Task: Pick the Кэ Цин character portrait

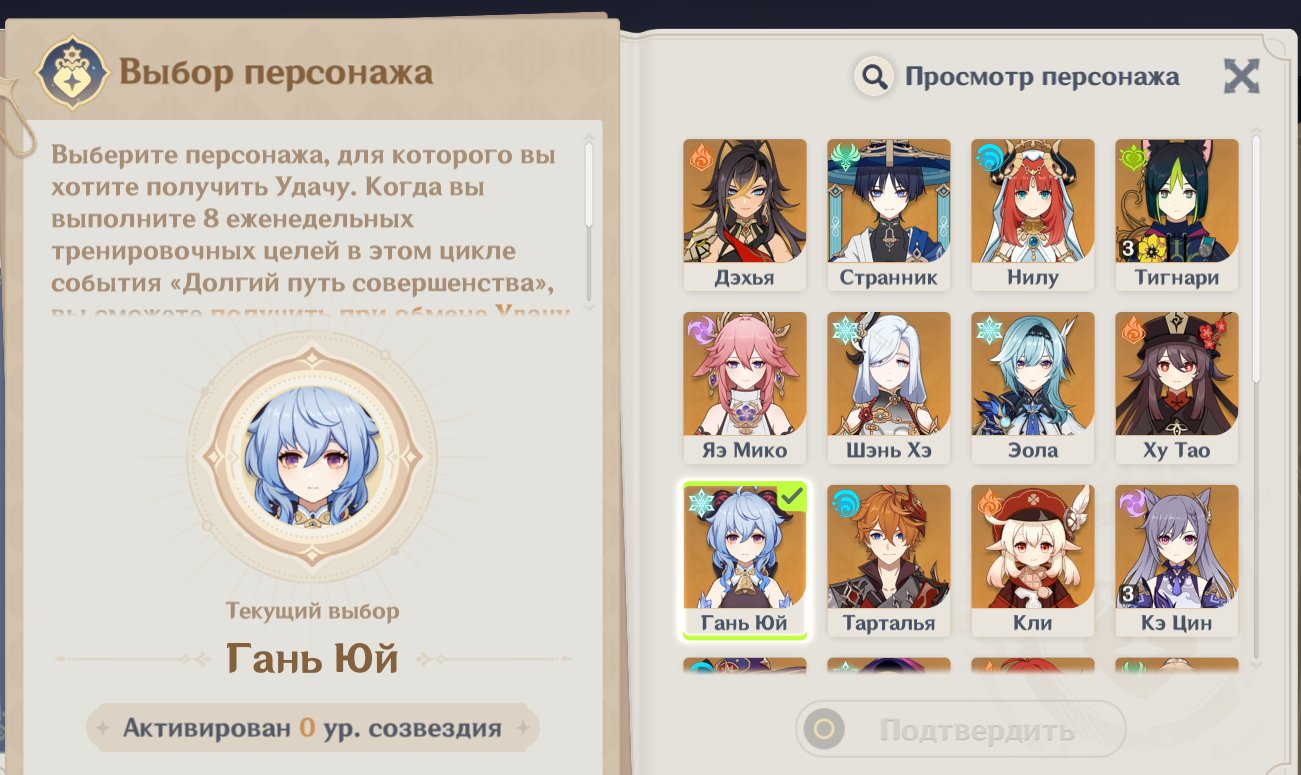Action: point(1176,561)
